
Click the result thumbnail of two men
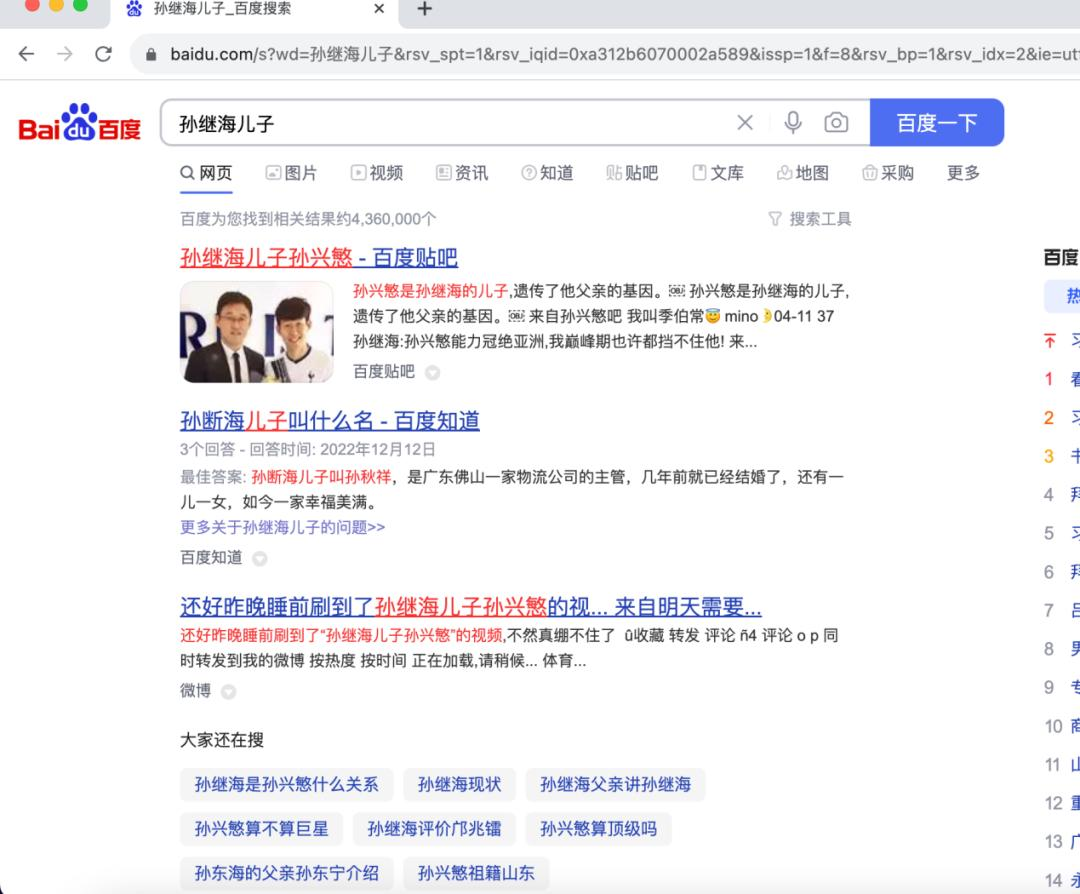[x=256, y=332]
